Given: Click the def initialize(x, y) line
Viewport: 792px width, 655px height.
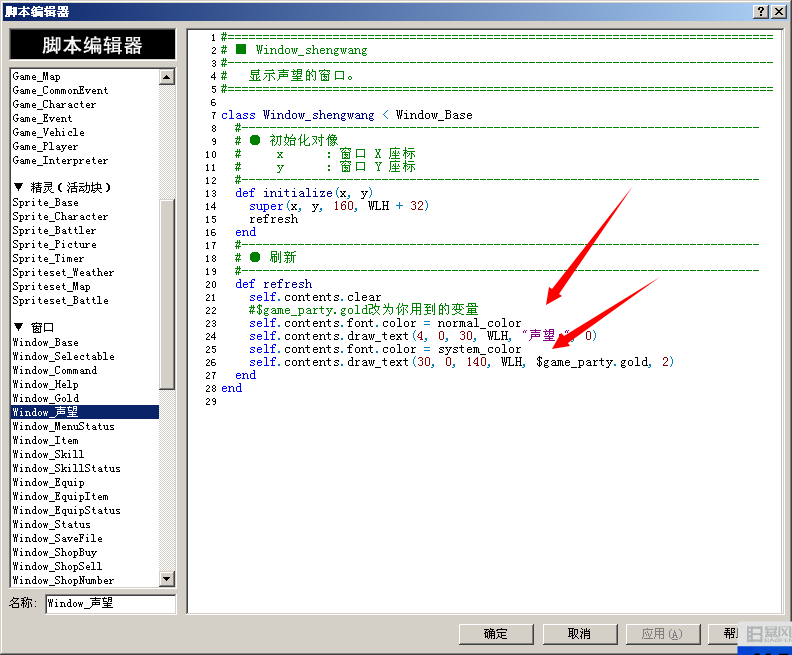Looking at the screenshot, I should [304, 193].
